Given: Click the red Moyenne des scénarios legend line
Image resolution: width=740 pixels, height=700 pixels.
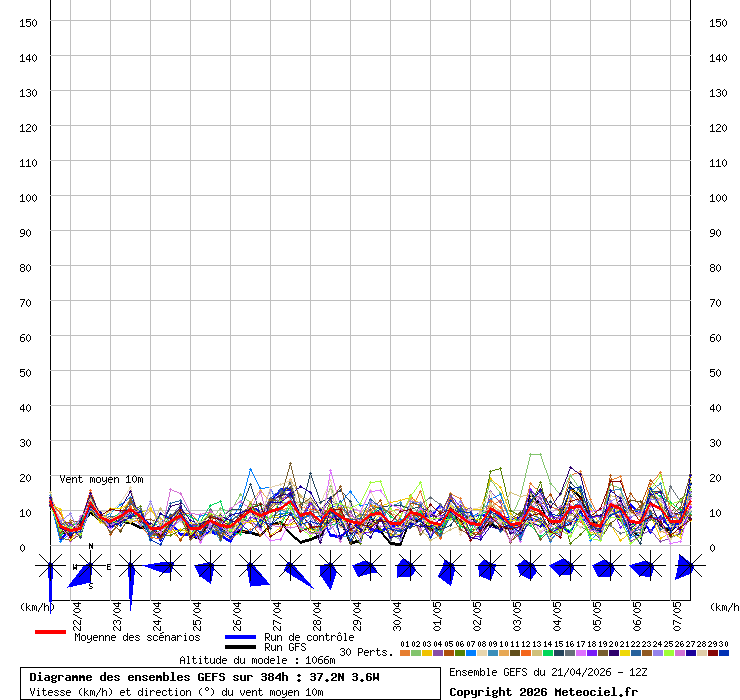Looking at the screenshot, I should [50, 632].
